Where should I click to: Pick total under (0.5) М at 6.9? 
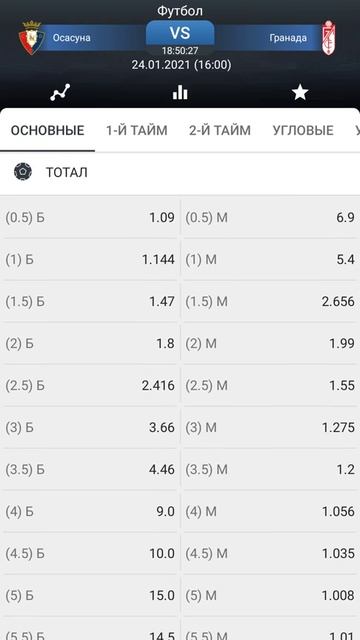point(270,218)
